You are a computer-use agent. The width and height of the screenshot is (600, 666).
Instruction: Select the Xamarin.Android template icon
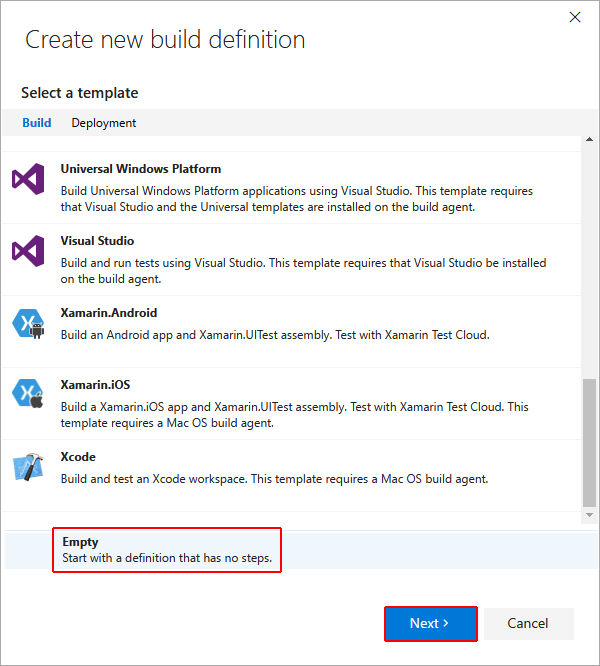(28, 323)
